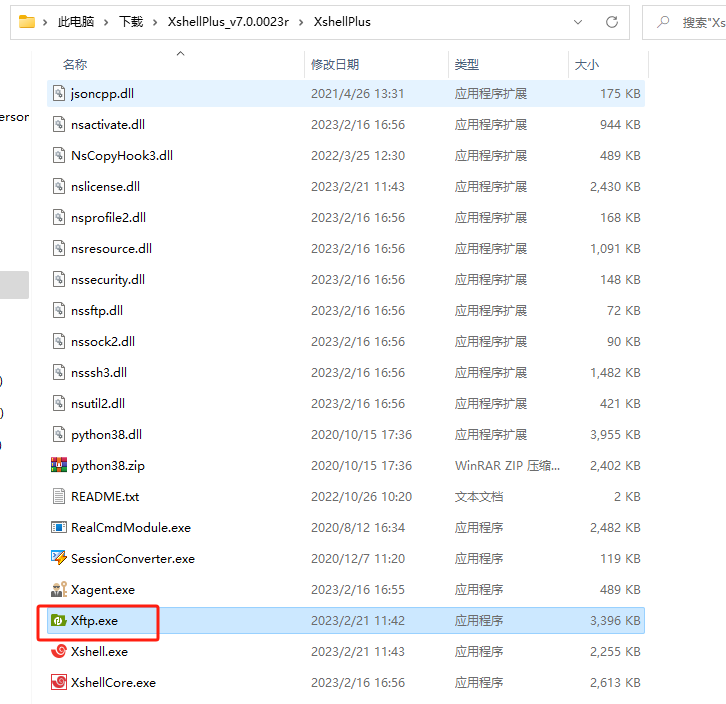The height and width of the screenshot is (704, 726).
Task: Select the file name python38.dll
Action: click(x=106, y=435)
